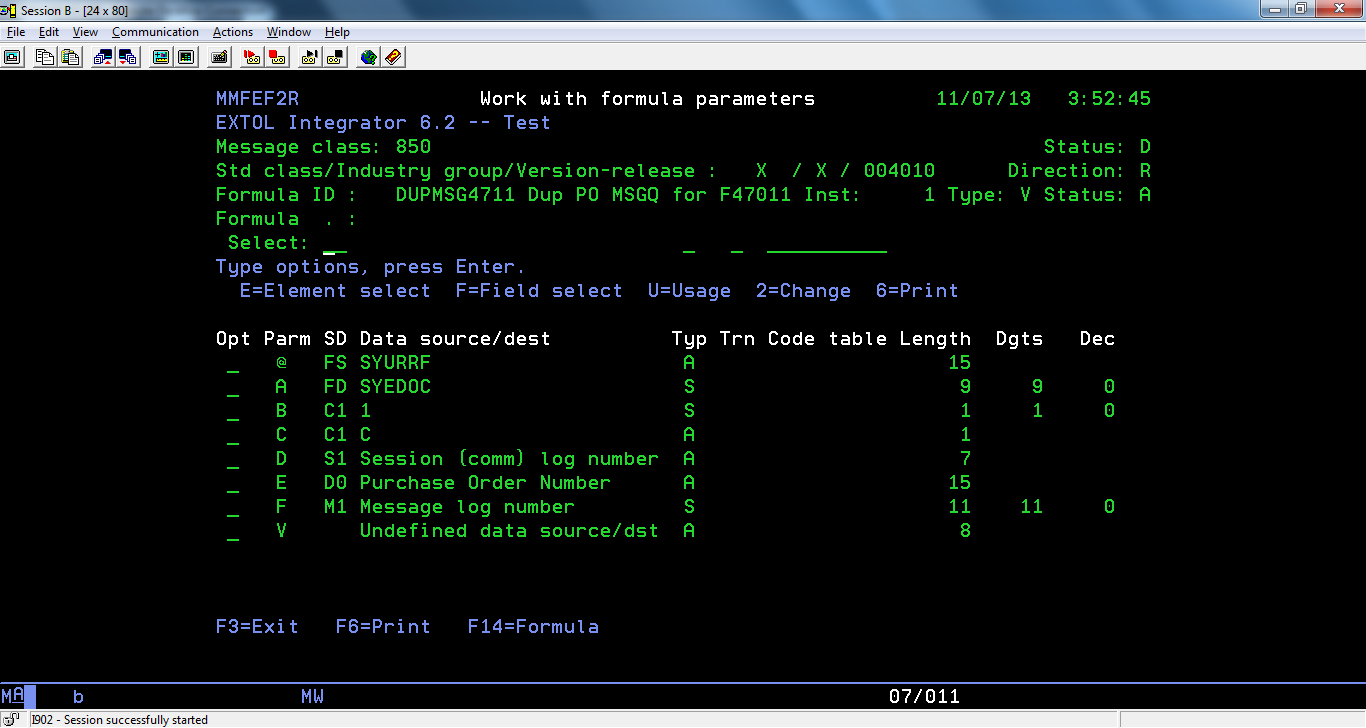The width and height of the screenshot is (1366, 728).
Task: Click the U=Usage option text
Action: pos(689,291)
